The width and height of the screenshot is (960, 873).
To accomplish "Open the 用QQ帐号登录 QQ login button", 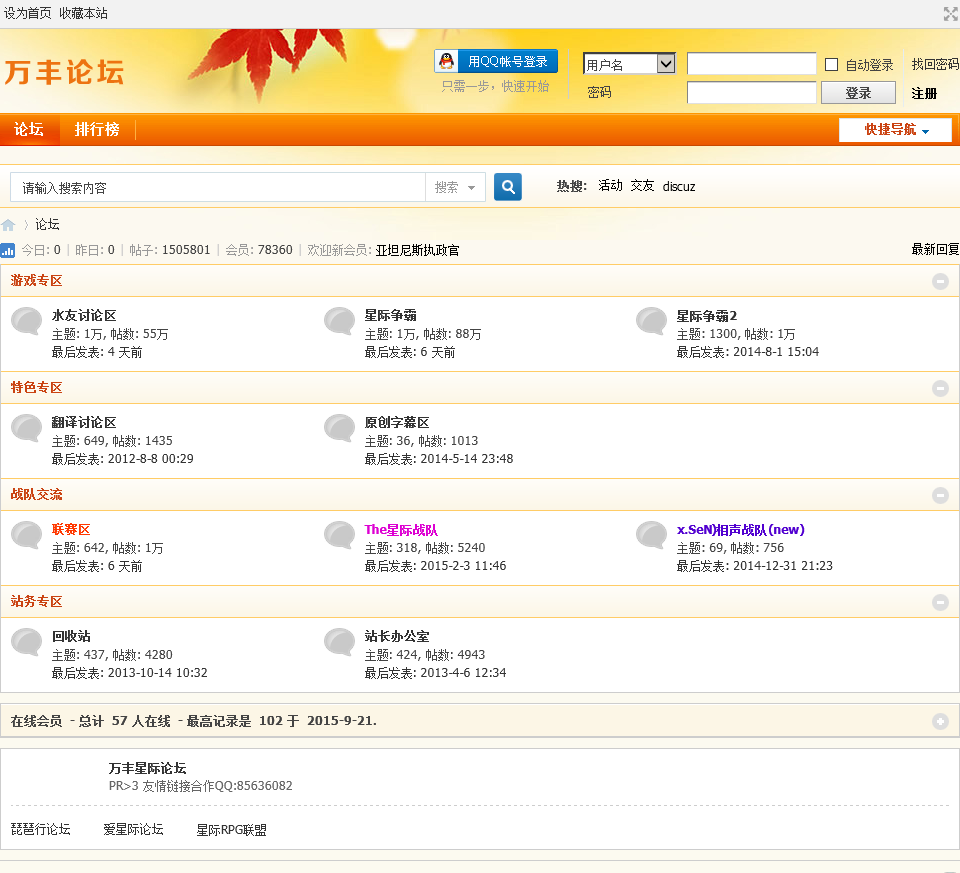I will coord(496,62).
